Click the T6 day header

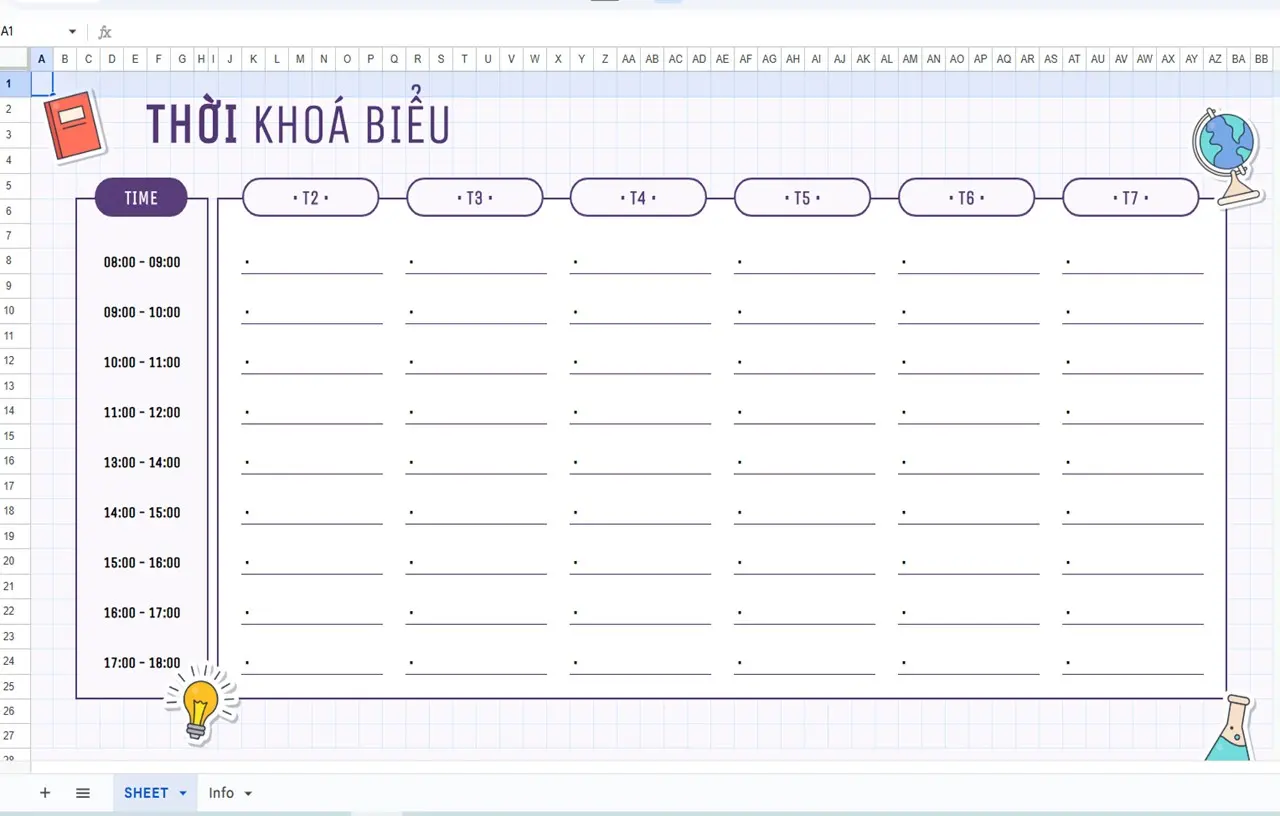click(x=967, y=197)
